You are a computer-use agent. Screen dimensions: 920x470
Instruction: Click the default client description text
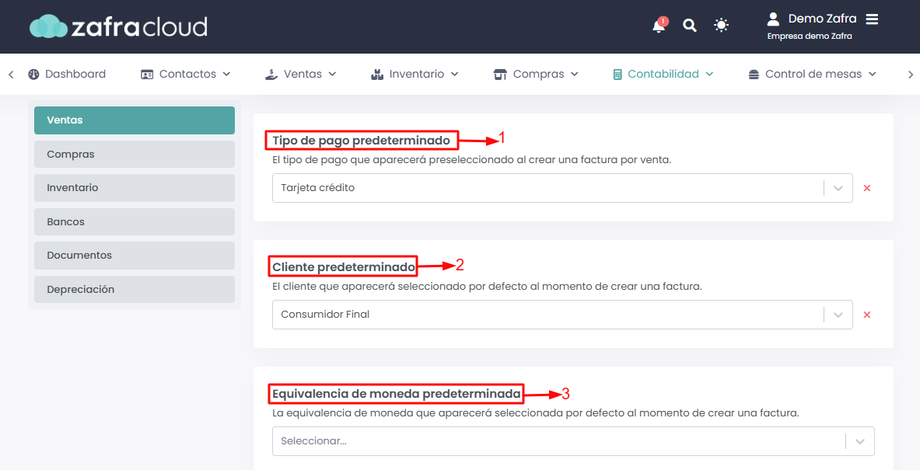point(487,287)
